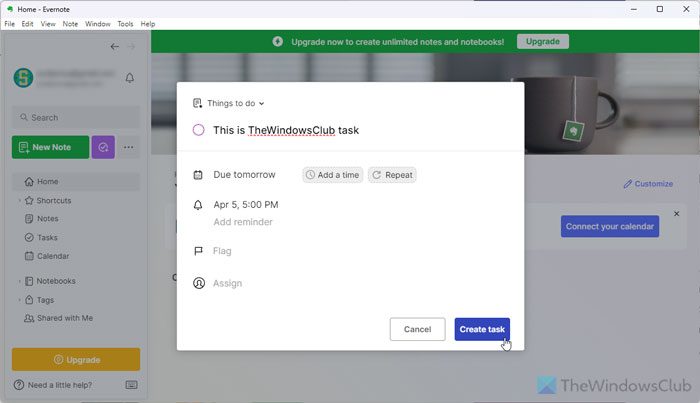Image resolution: width=700 pixels, height=403 pixels.
Task: Click the upgrade arrow icon in banner
Action: click(278, 42)
